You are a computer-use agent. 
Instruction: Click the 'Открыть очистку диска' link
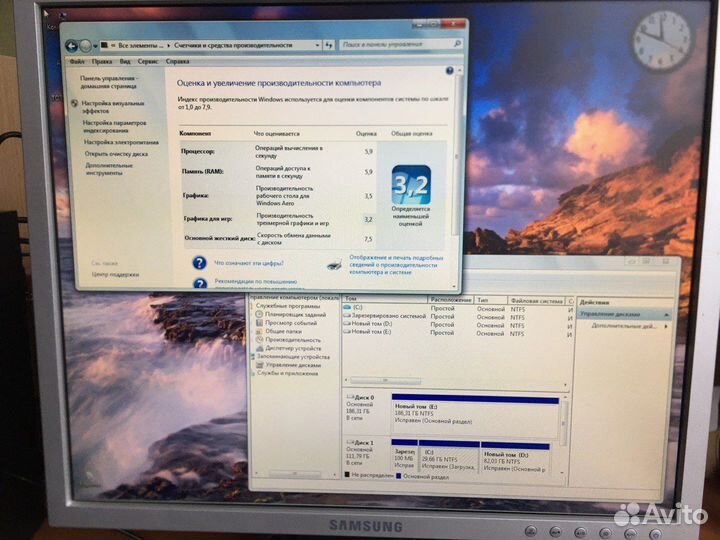tap(116, 154)
